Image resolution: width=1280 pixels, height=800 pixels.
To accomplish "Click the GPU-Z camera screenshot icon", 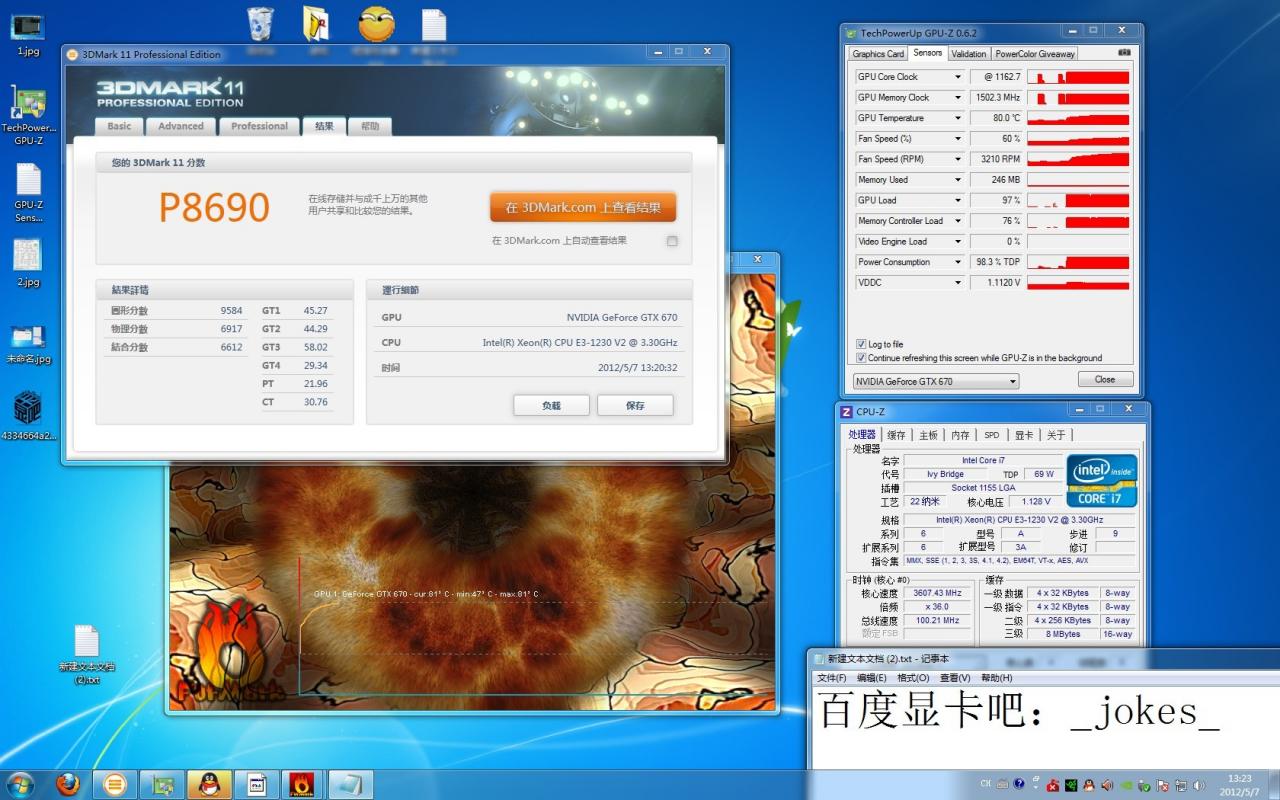I will coord(1124,53).
